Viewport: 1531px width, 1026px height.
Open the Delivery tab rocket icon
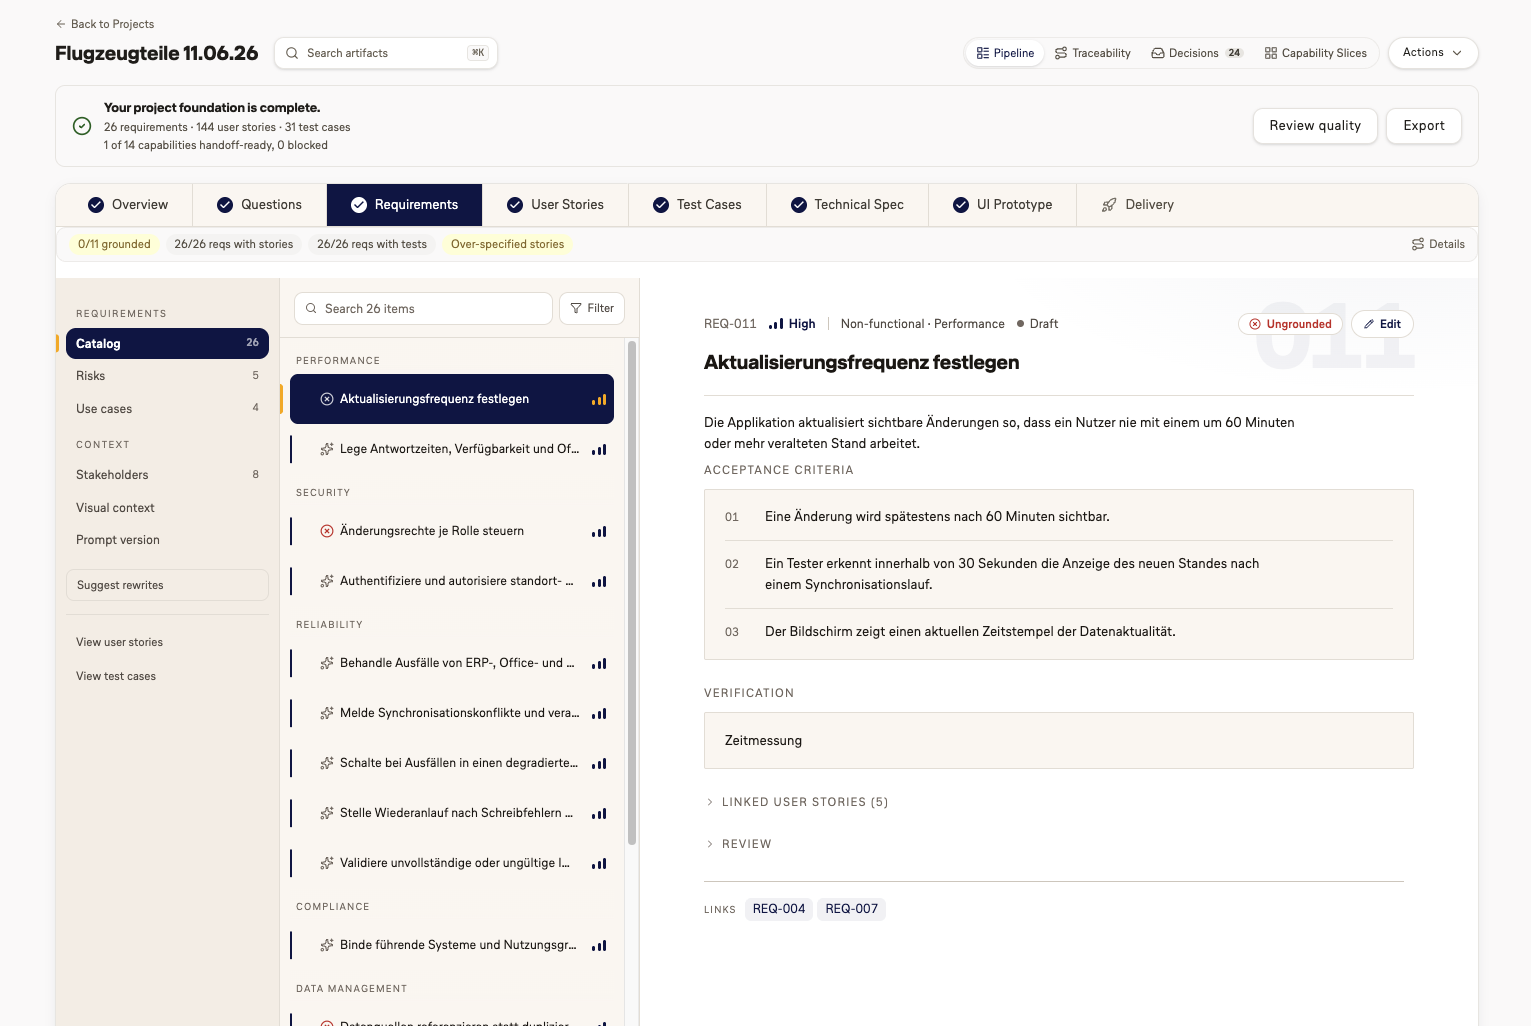(1109, 205)
